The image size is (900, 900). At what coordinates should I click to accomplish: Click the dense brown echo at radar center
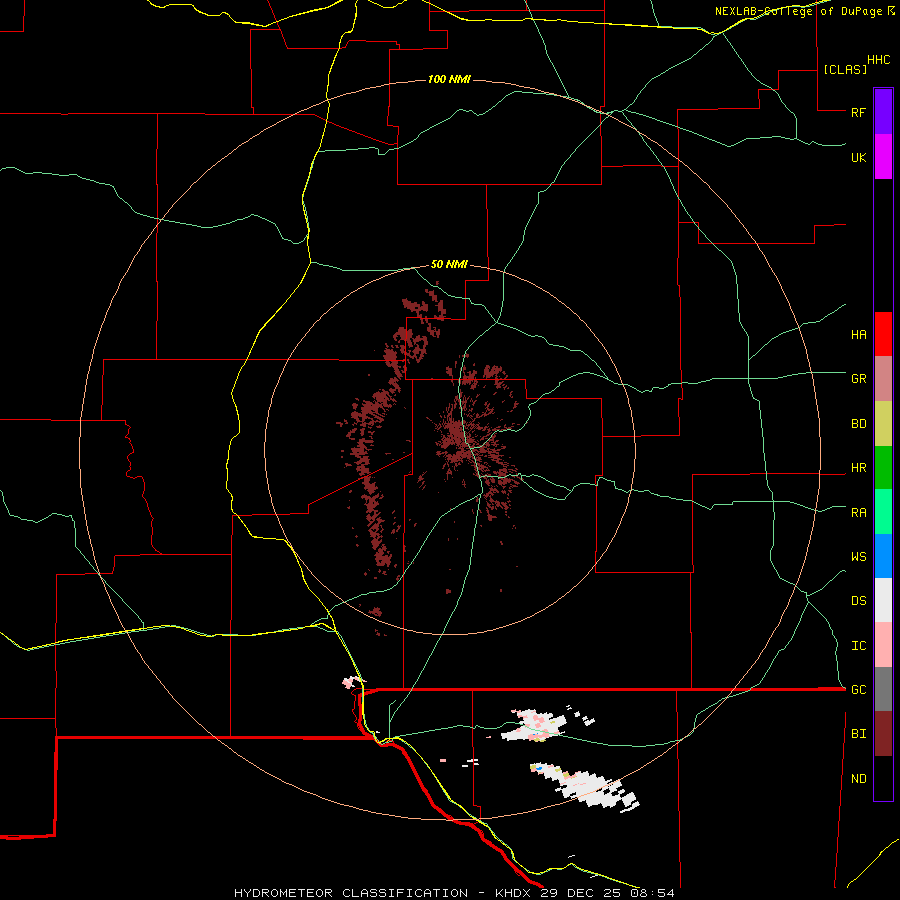[456, 437]
